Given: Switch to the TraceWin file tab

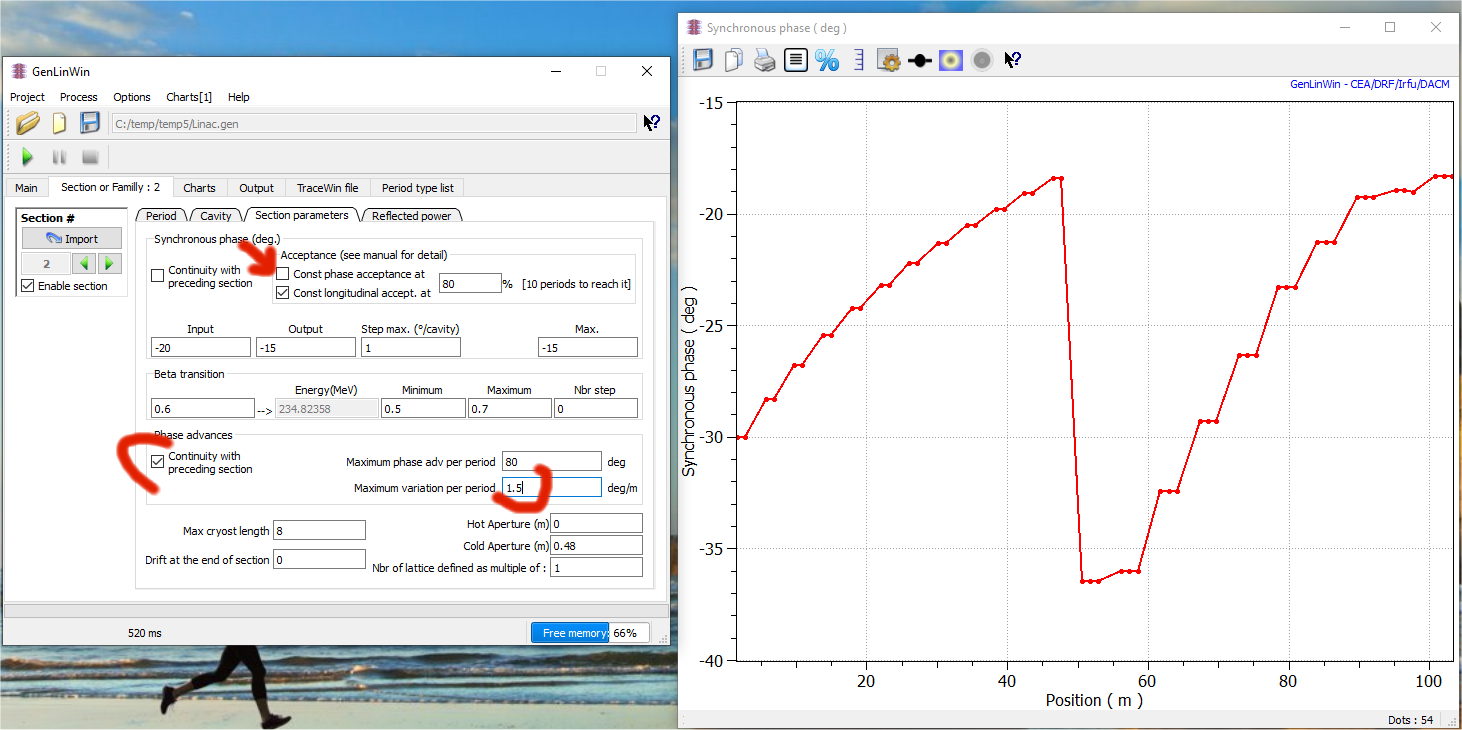Looking at the screenshot, I should [327, 188].
